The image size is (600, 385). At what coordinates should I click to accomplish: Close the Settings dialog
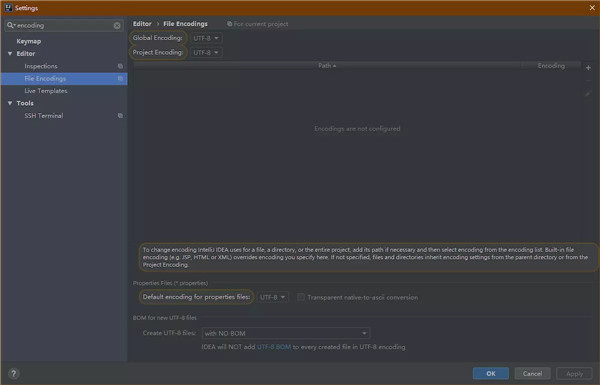592,8
